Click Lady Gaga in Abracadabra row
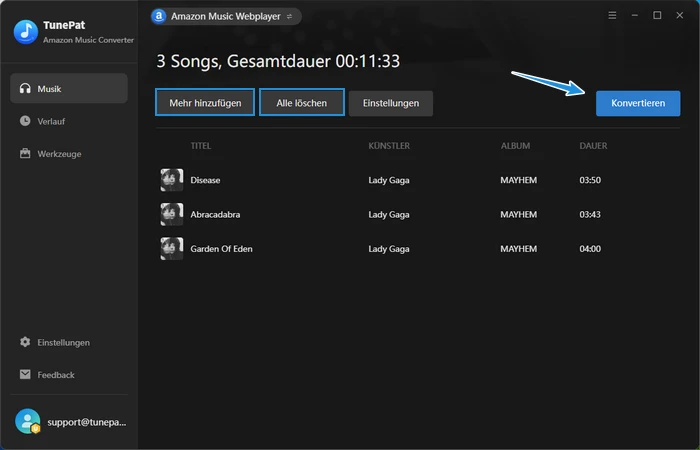This screenshot has width=700, height=450. pyautogui.click(x=389, y=215)
